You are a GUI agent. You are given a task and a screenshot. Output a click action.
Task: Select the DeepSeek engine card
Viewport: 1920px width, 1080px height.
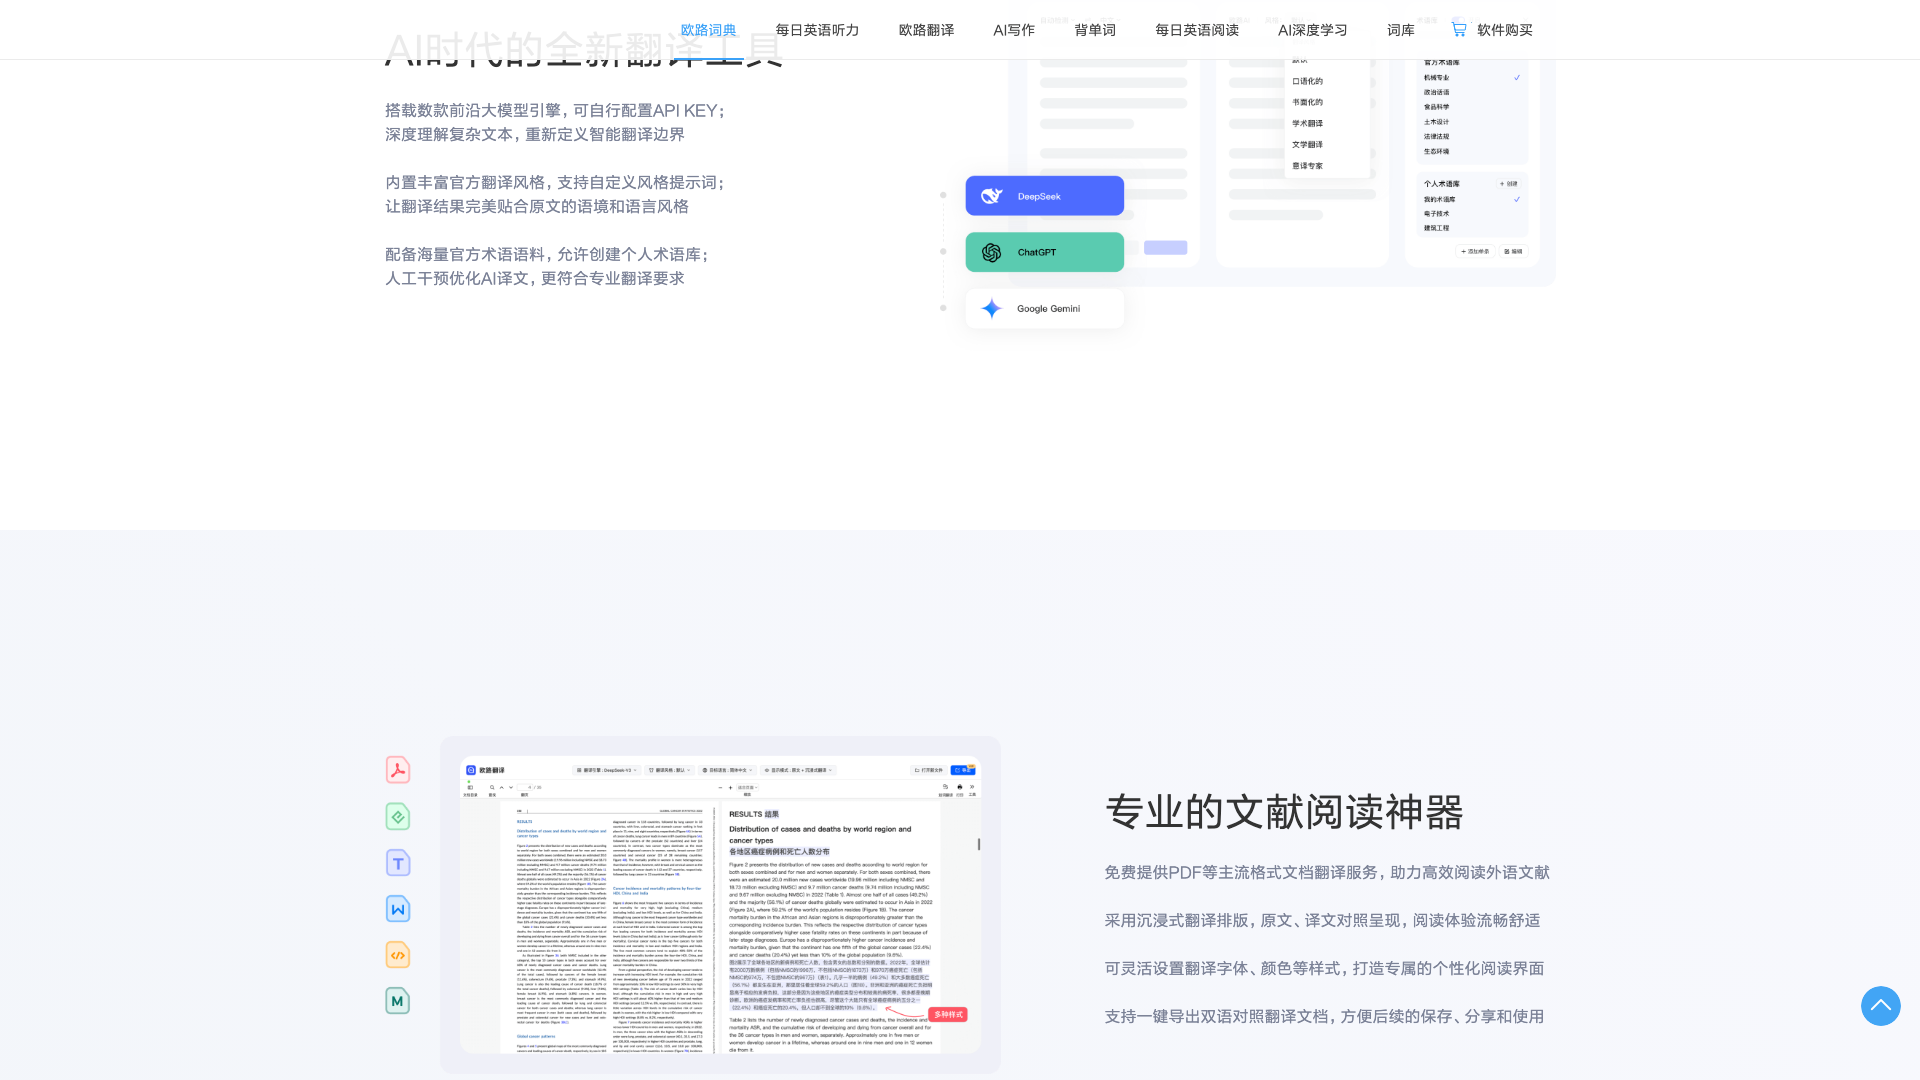coord(1044,196)
